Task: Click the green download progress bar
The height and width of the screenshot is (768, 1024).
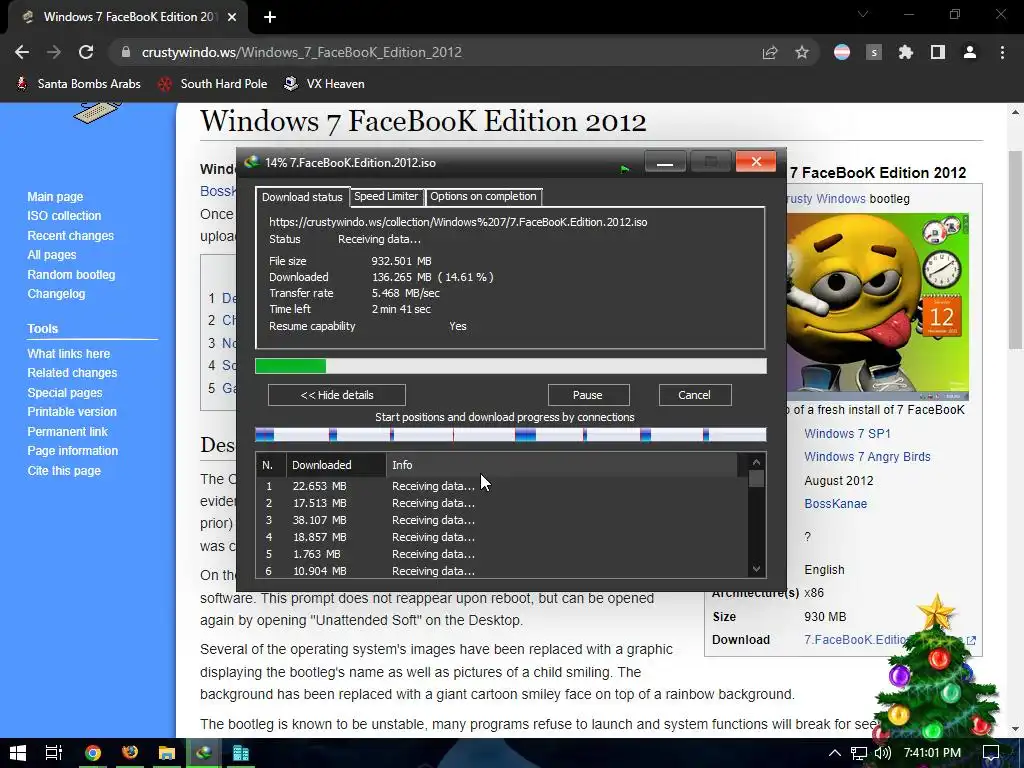Action: [511, 366]
